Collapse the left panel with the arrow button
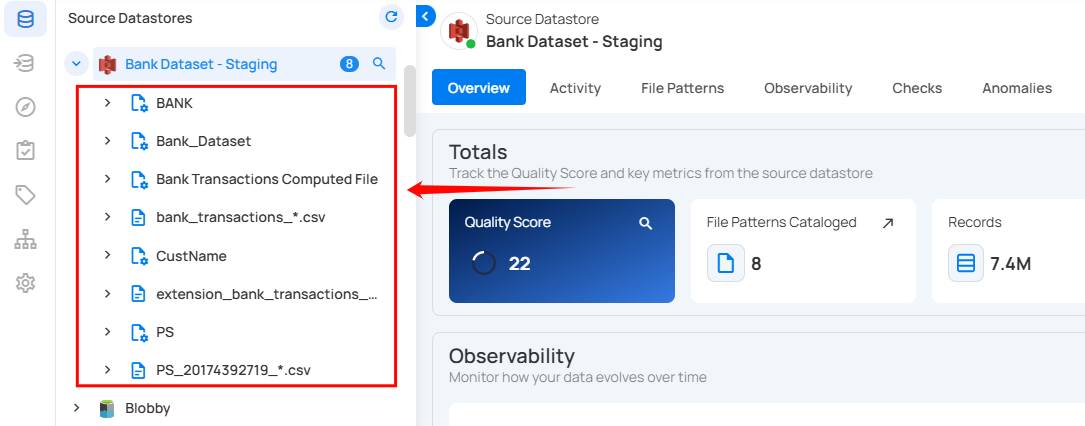The width and height of the screenshot is (1085, 426). [x=425, y=16]
